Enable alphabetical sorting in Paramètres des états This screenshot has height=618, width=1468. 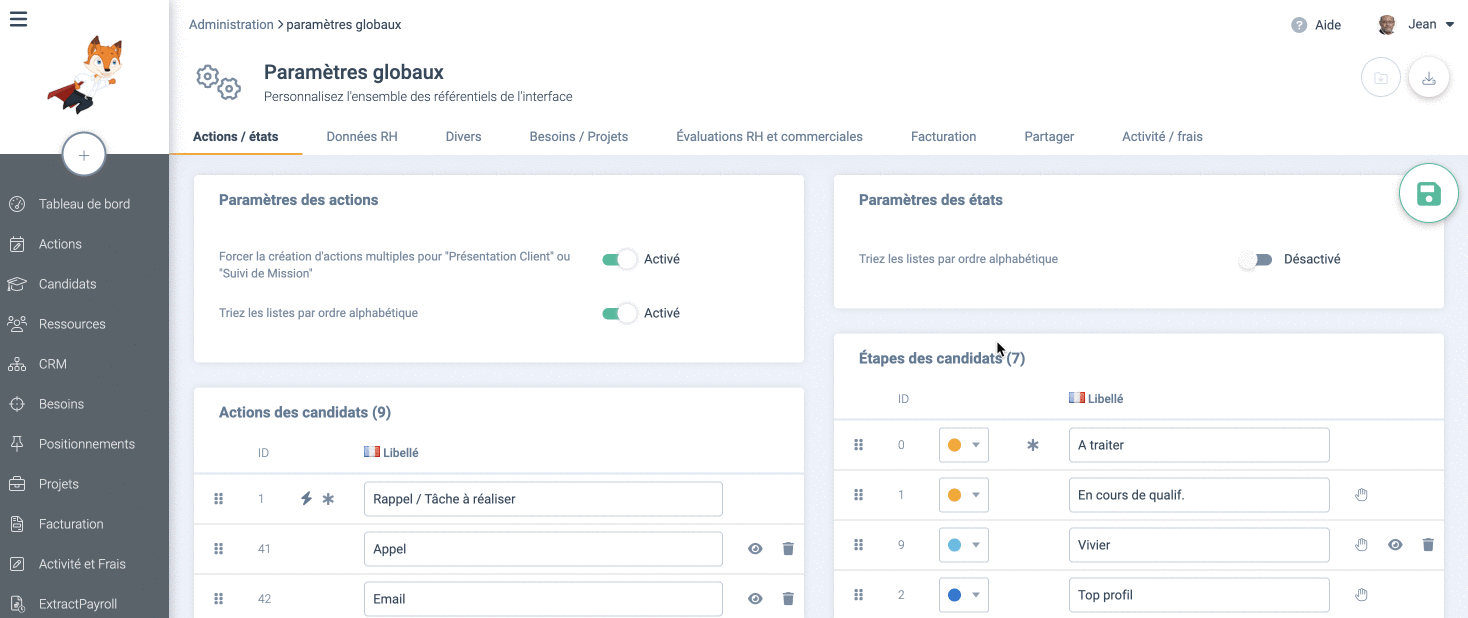click(1256, 259)
